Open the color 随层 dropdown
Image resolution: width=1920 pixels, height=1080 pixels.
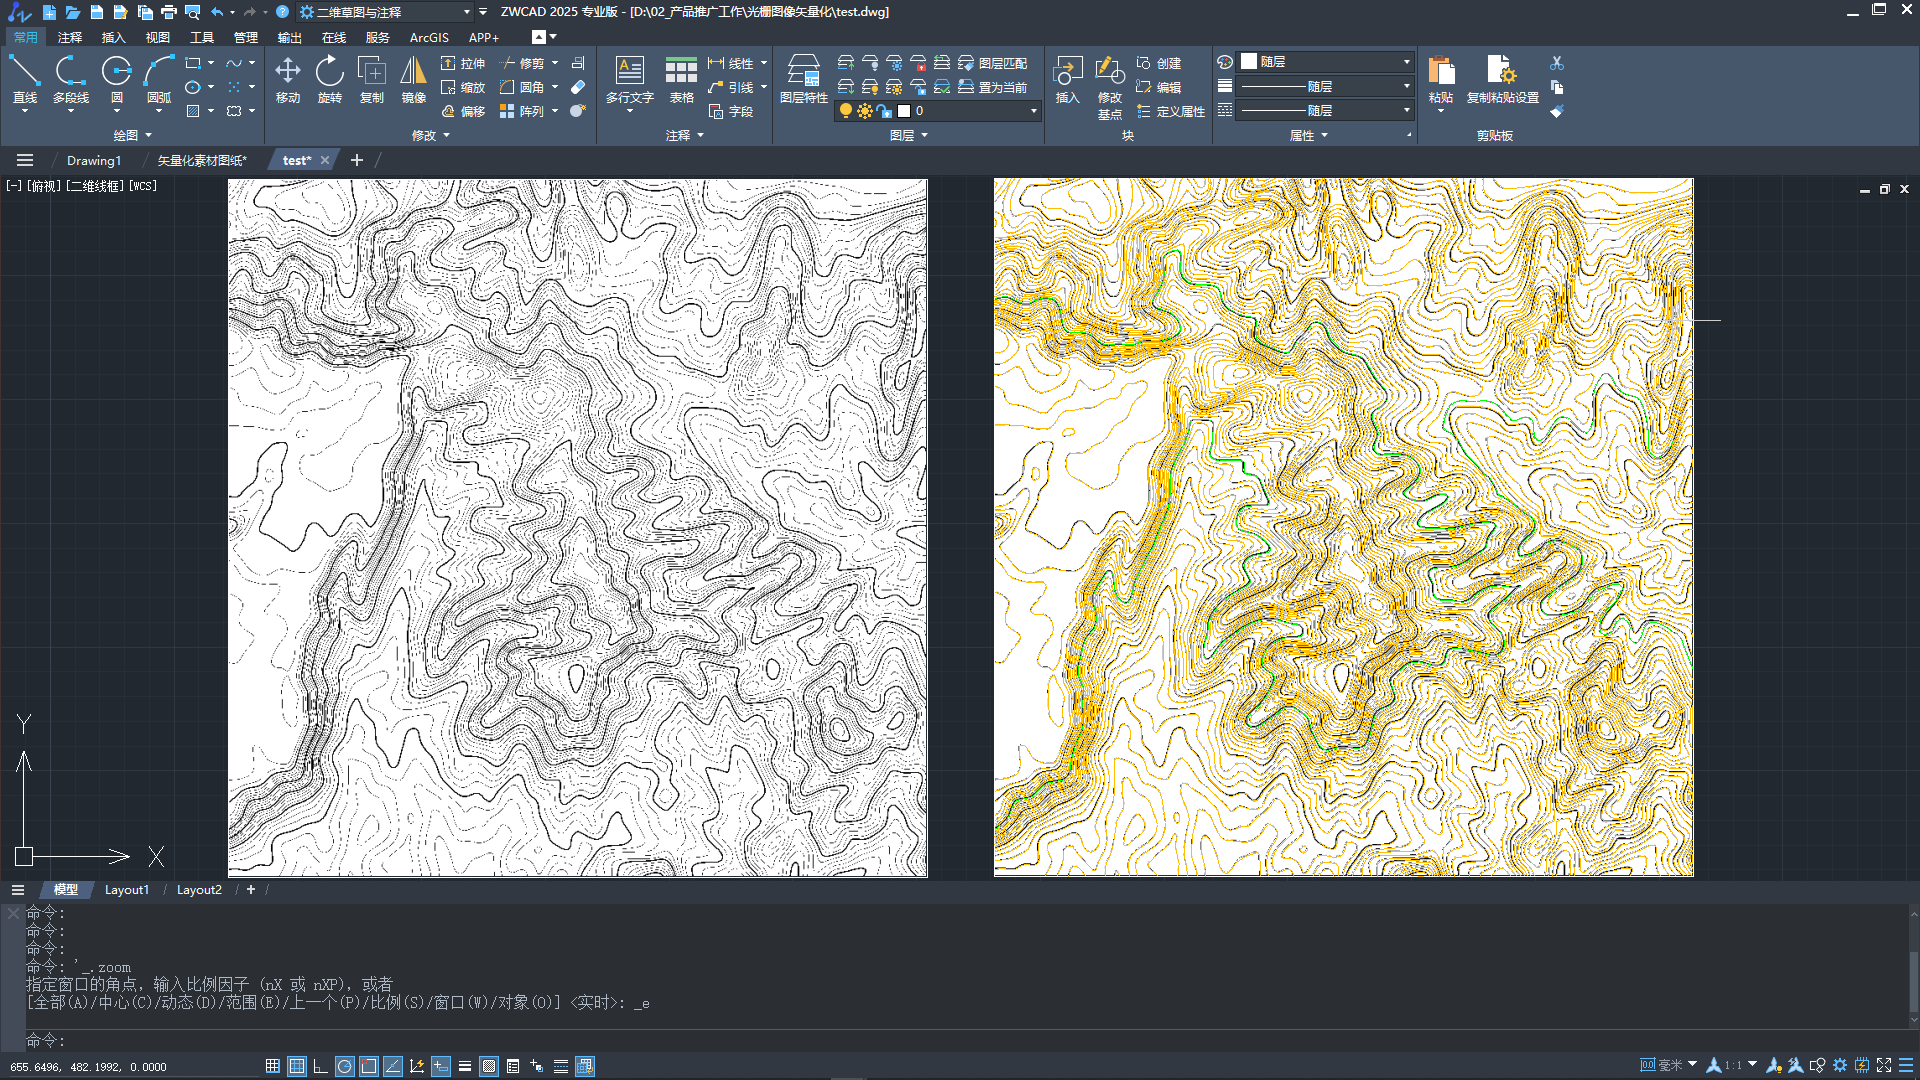click(x=1326, y=62)
